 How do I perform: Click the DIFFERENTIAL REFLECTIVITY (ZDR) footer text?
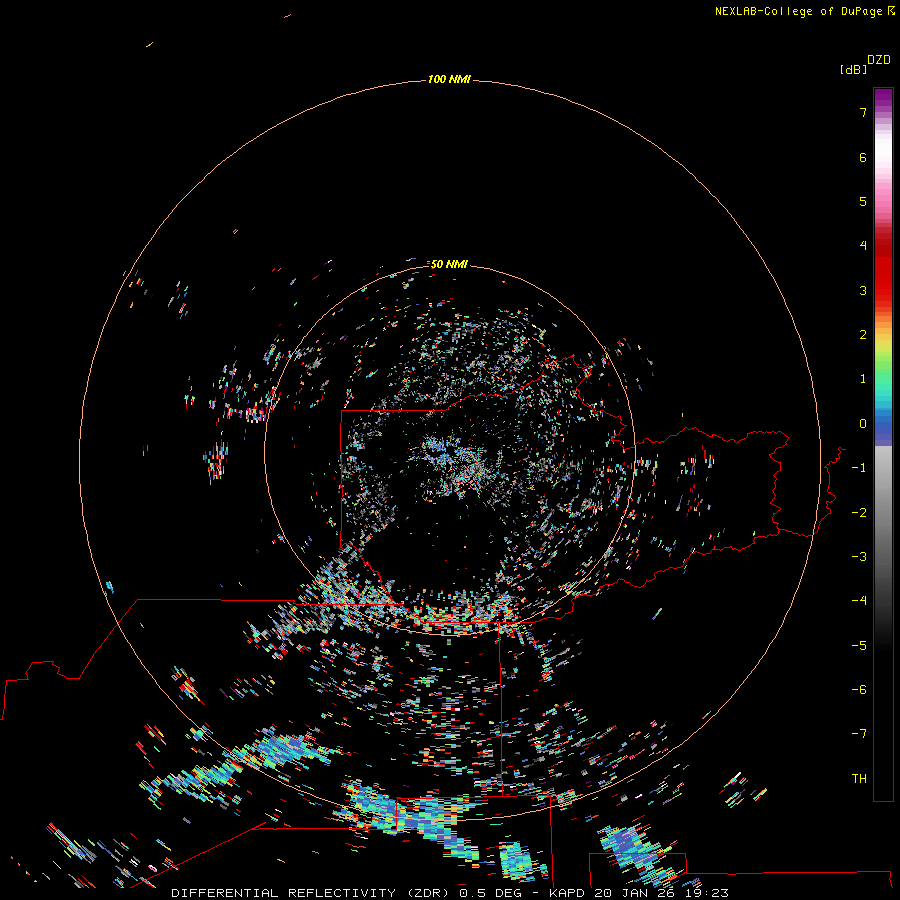[x=312, y=893]
